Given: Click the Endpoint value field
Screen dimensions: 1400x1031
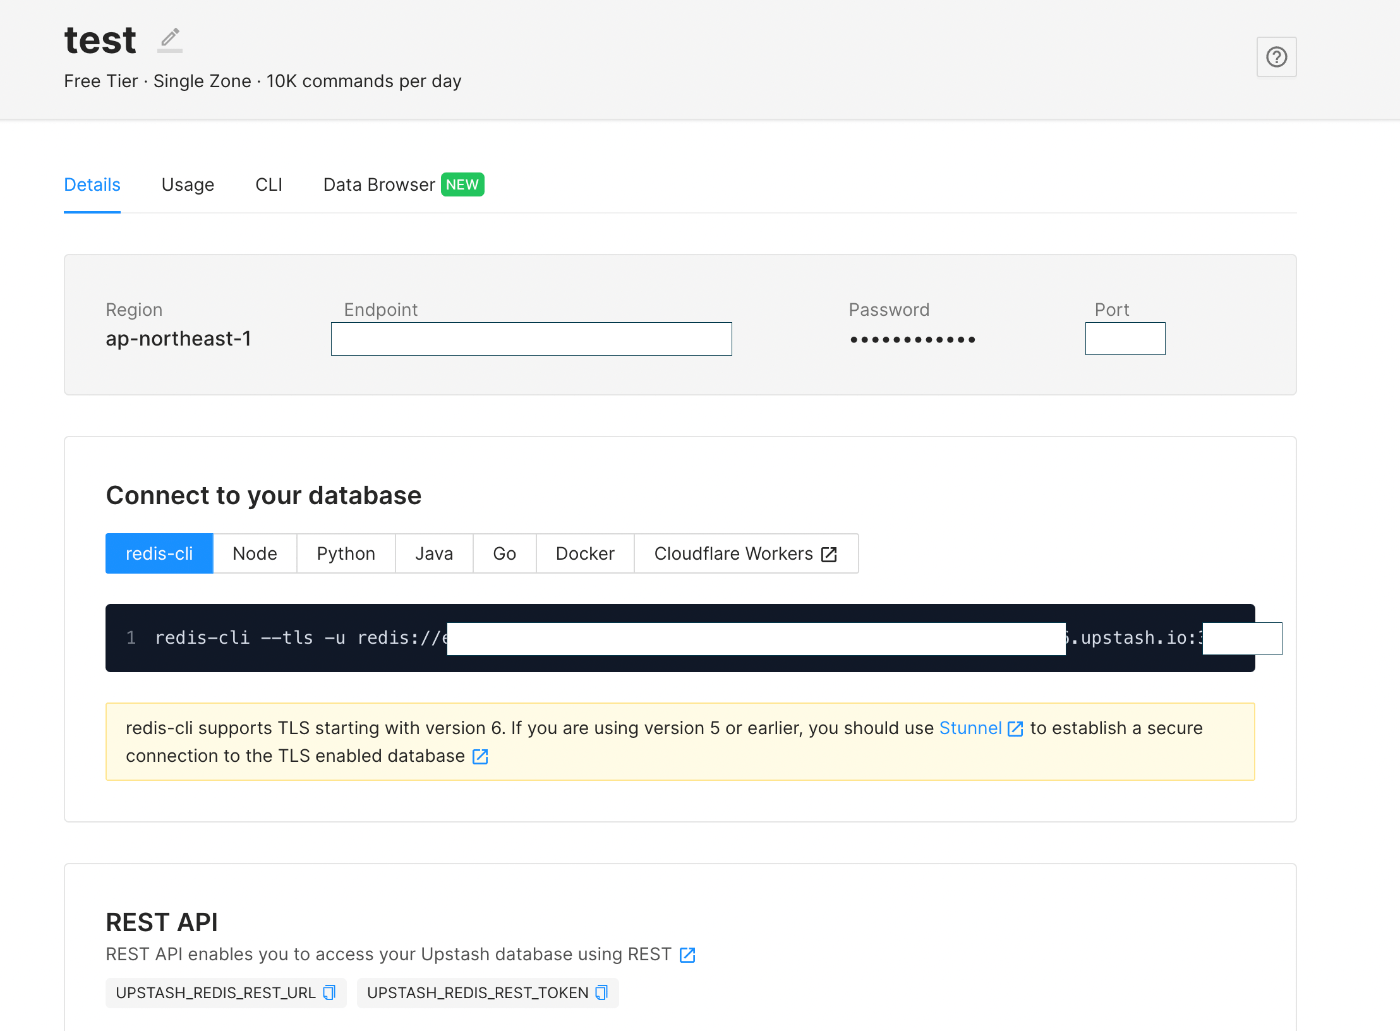Looking at the screenshot, I should [x=531, y=339].
